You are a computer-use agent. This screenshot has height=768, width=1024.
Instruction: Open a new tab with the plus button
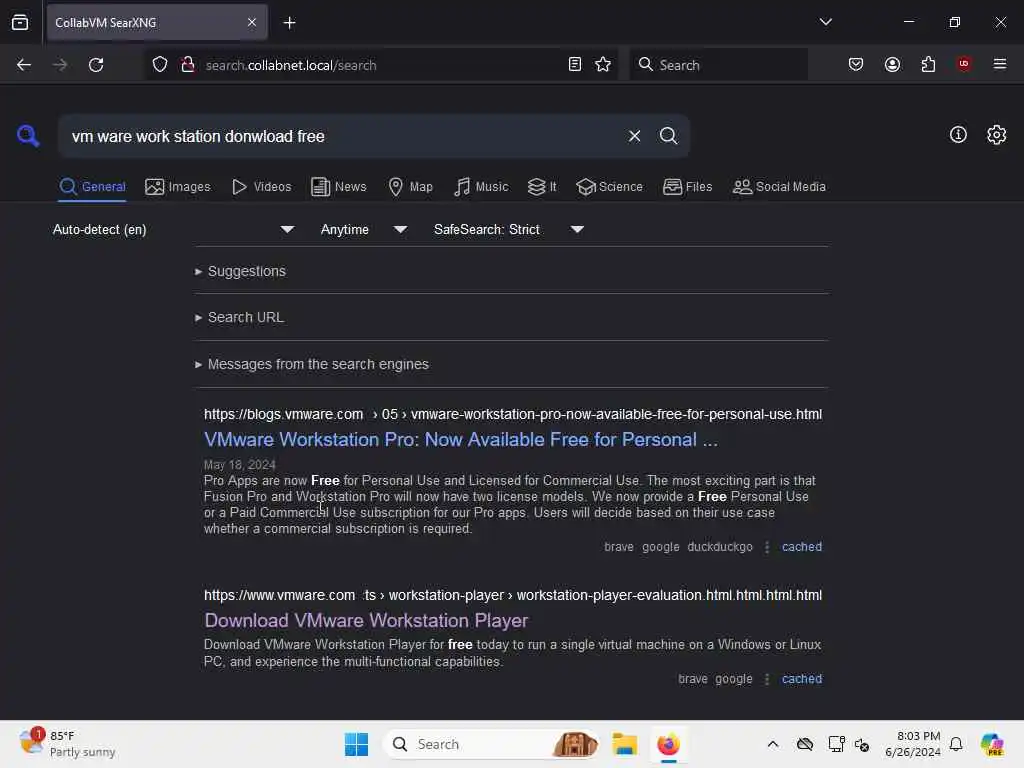point(289,23)
